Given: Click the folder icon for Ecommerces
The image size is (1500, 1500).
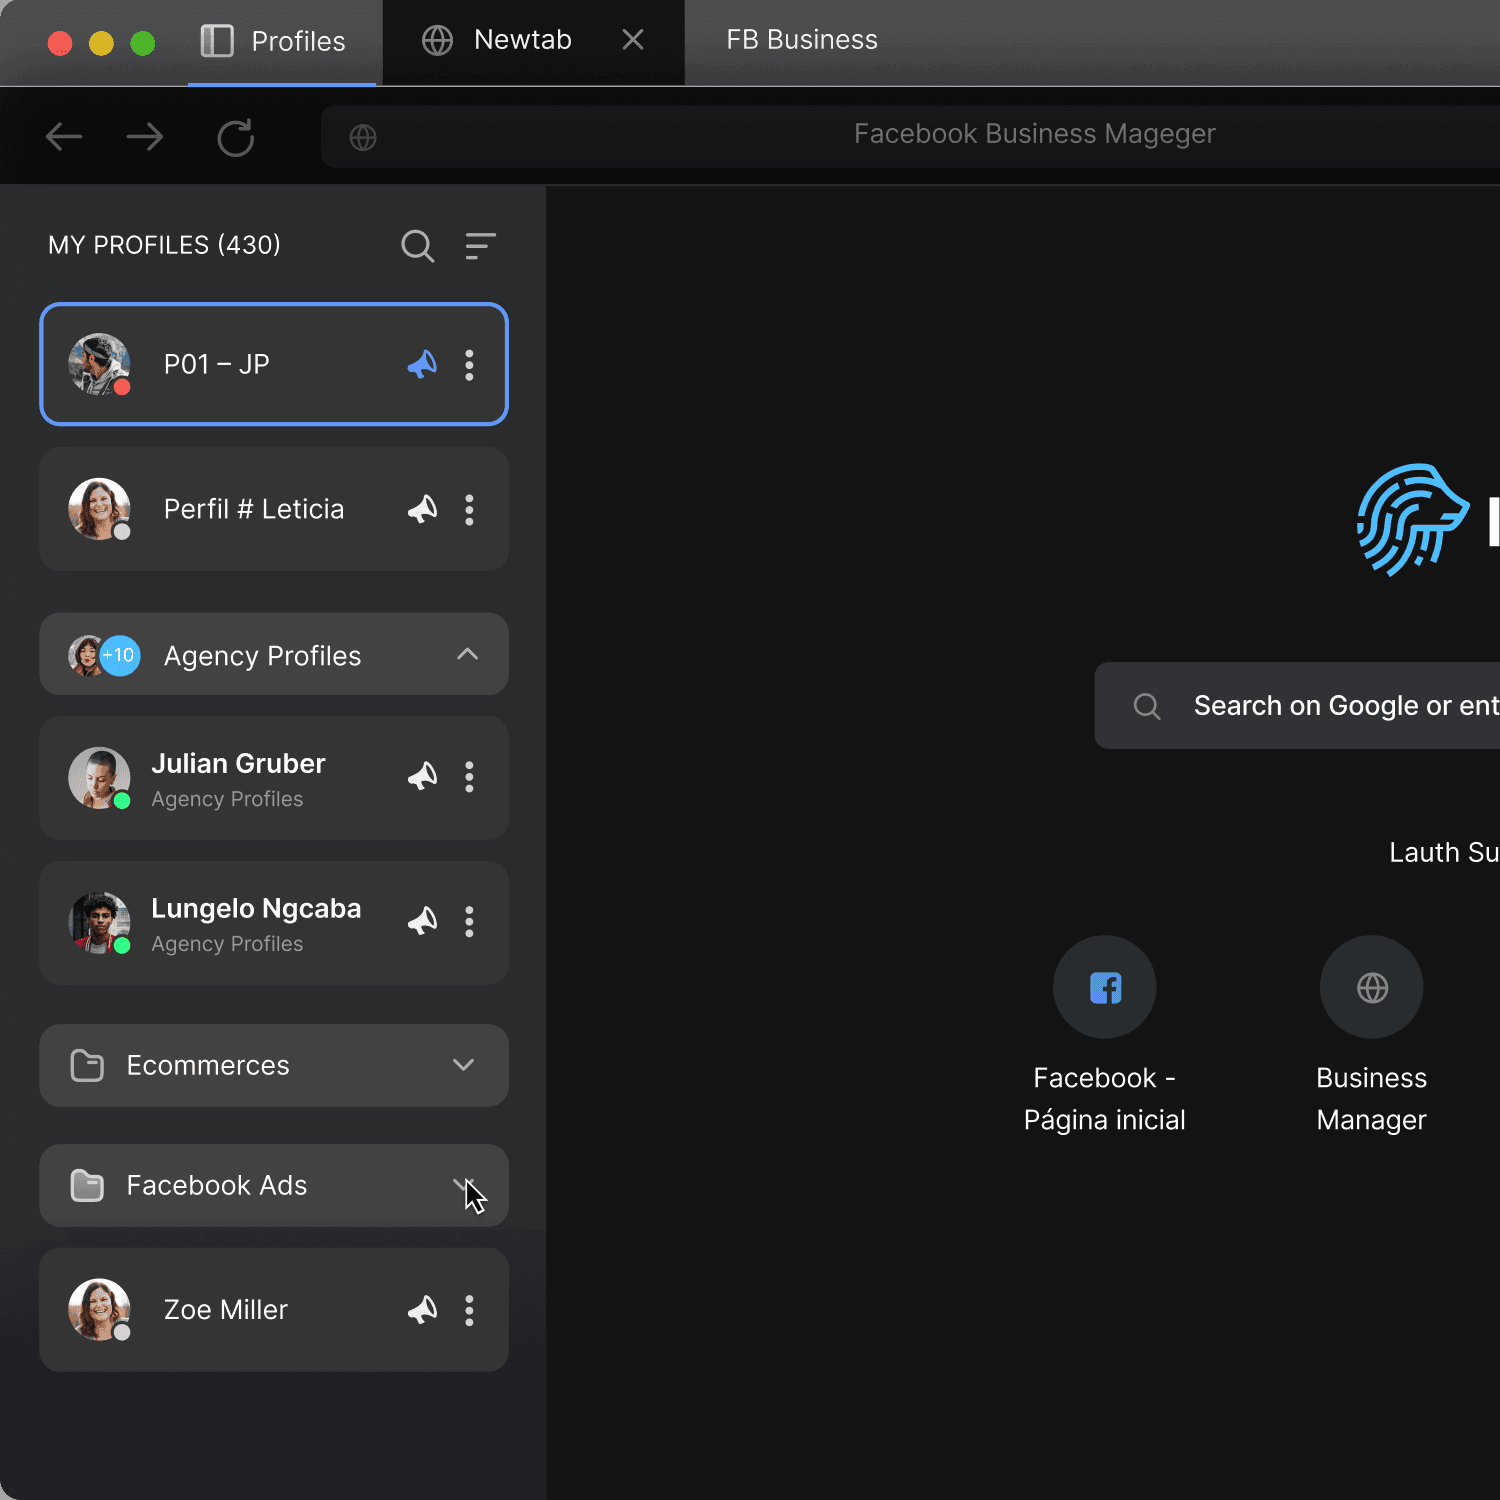Looking at the screenshot, I should (87, 1066).
